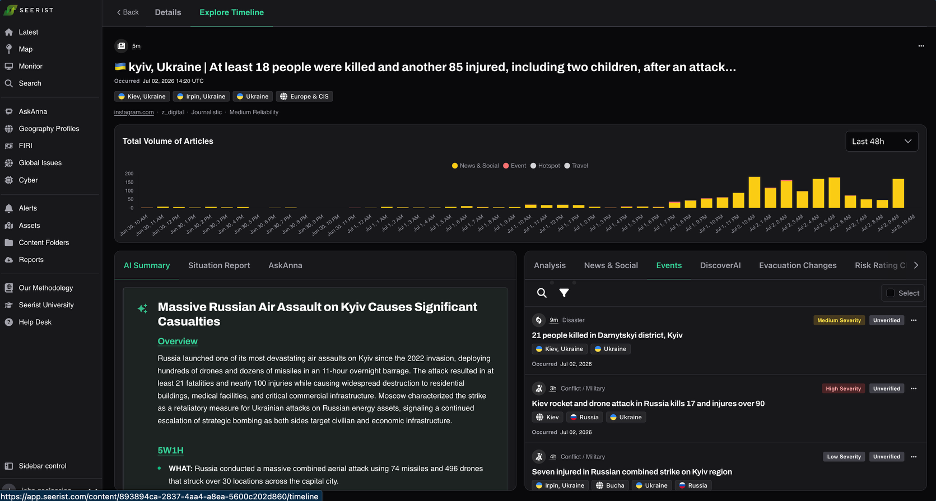
Task: Click the Low Severity badge
Action: (843, 457)
